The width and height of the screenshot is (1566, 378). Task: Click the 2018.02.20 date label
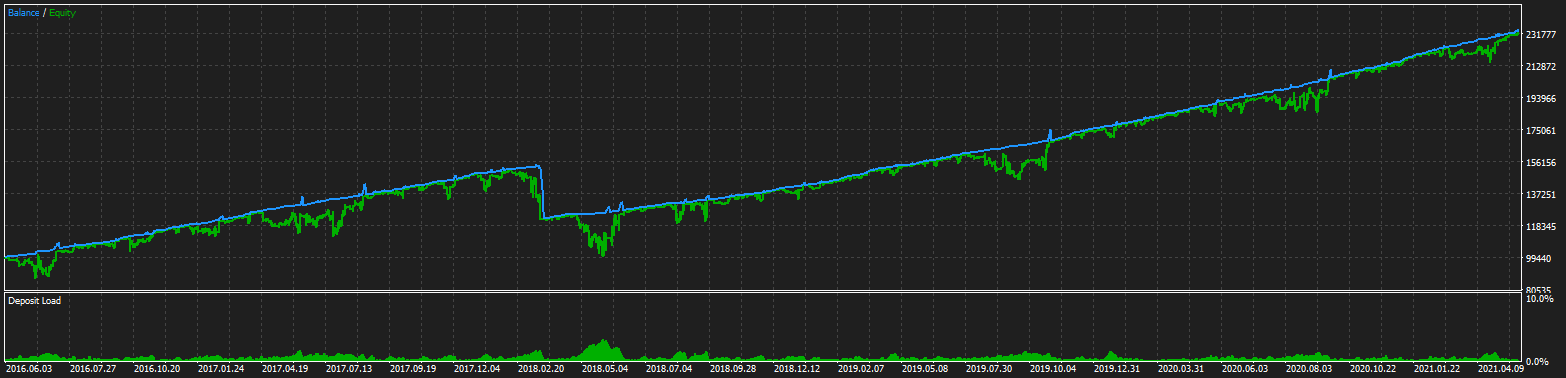[542, 369]
